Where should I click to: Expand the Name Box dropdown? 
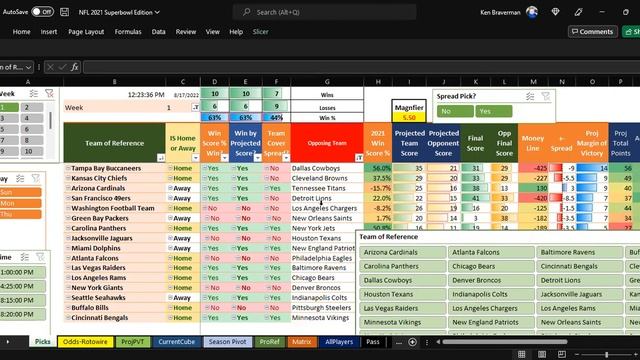pos(28,67)
